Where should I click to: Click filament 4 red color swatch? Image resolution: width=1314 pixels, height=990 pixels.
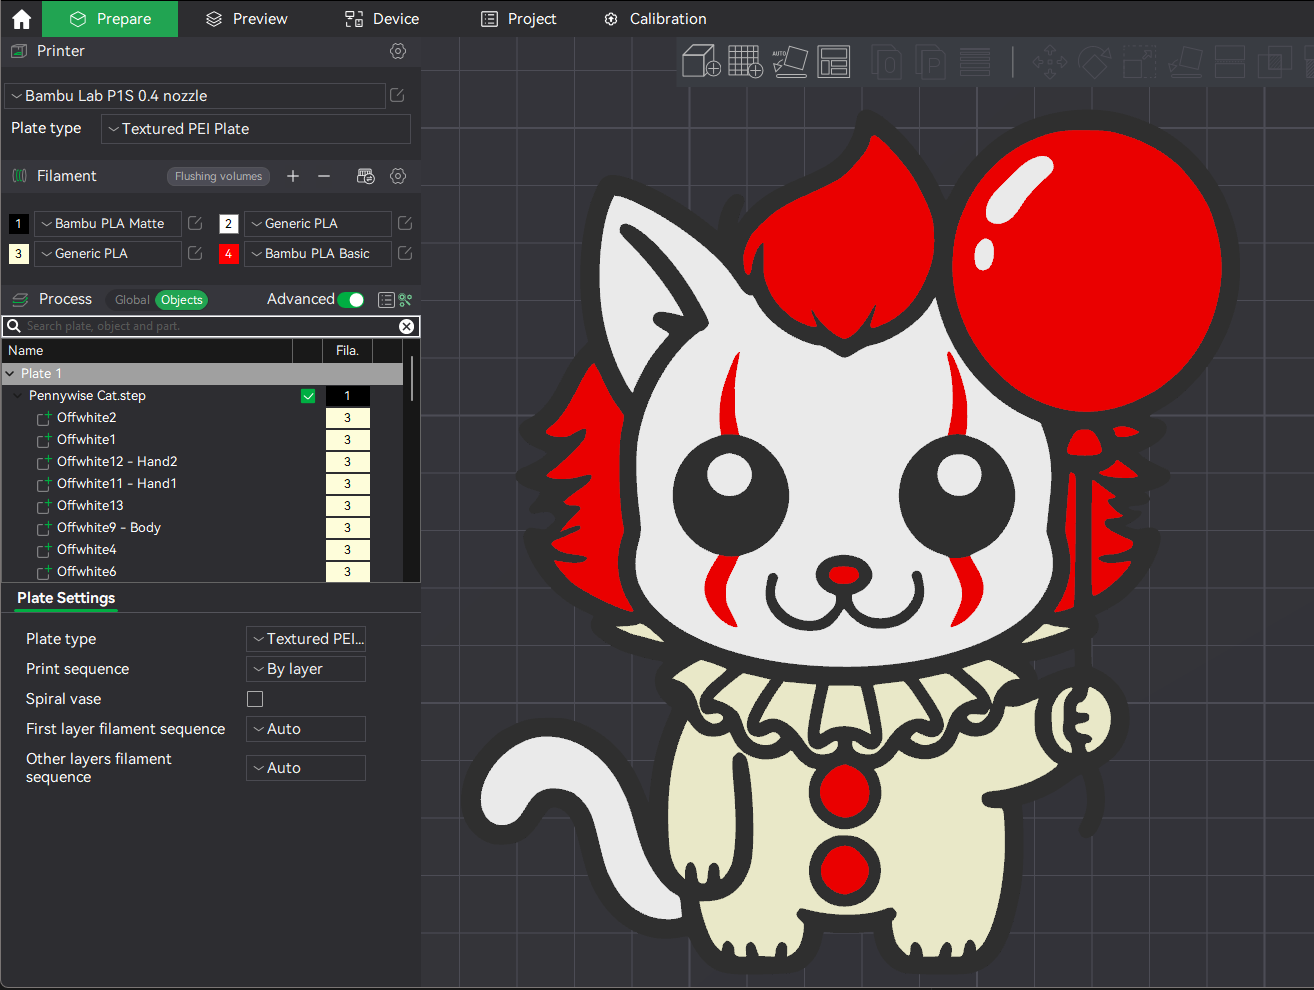click(x=228, y=253)
